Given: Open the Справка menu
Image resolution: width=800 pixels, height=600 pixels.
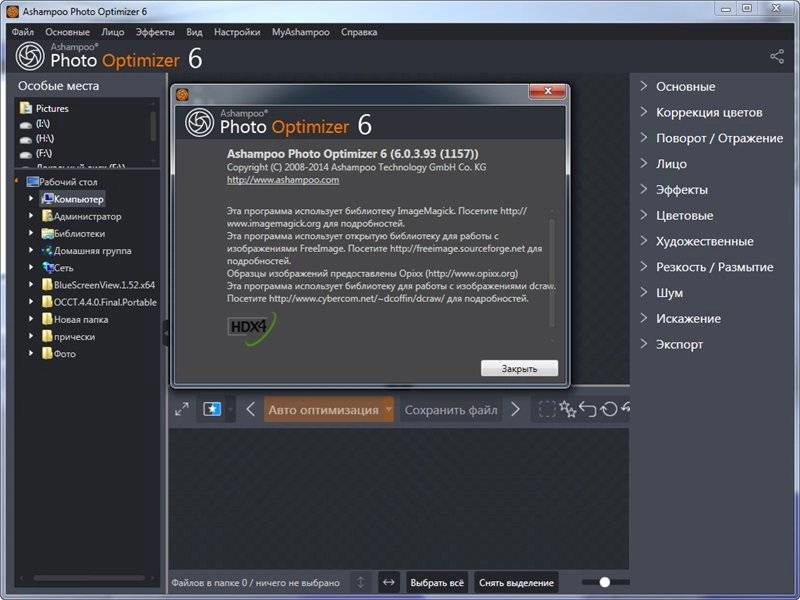Looking at the screenshot, I should click(x=359, y=32).
